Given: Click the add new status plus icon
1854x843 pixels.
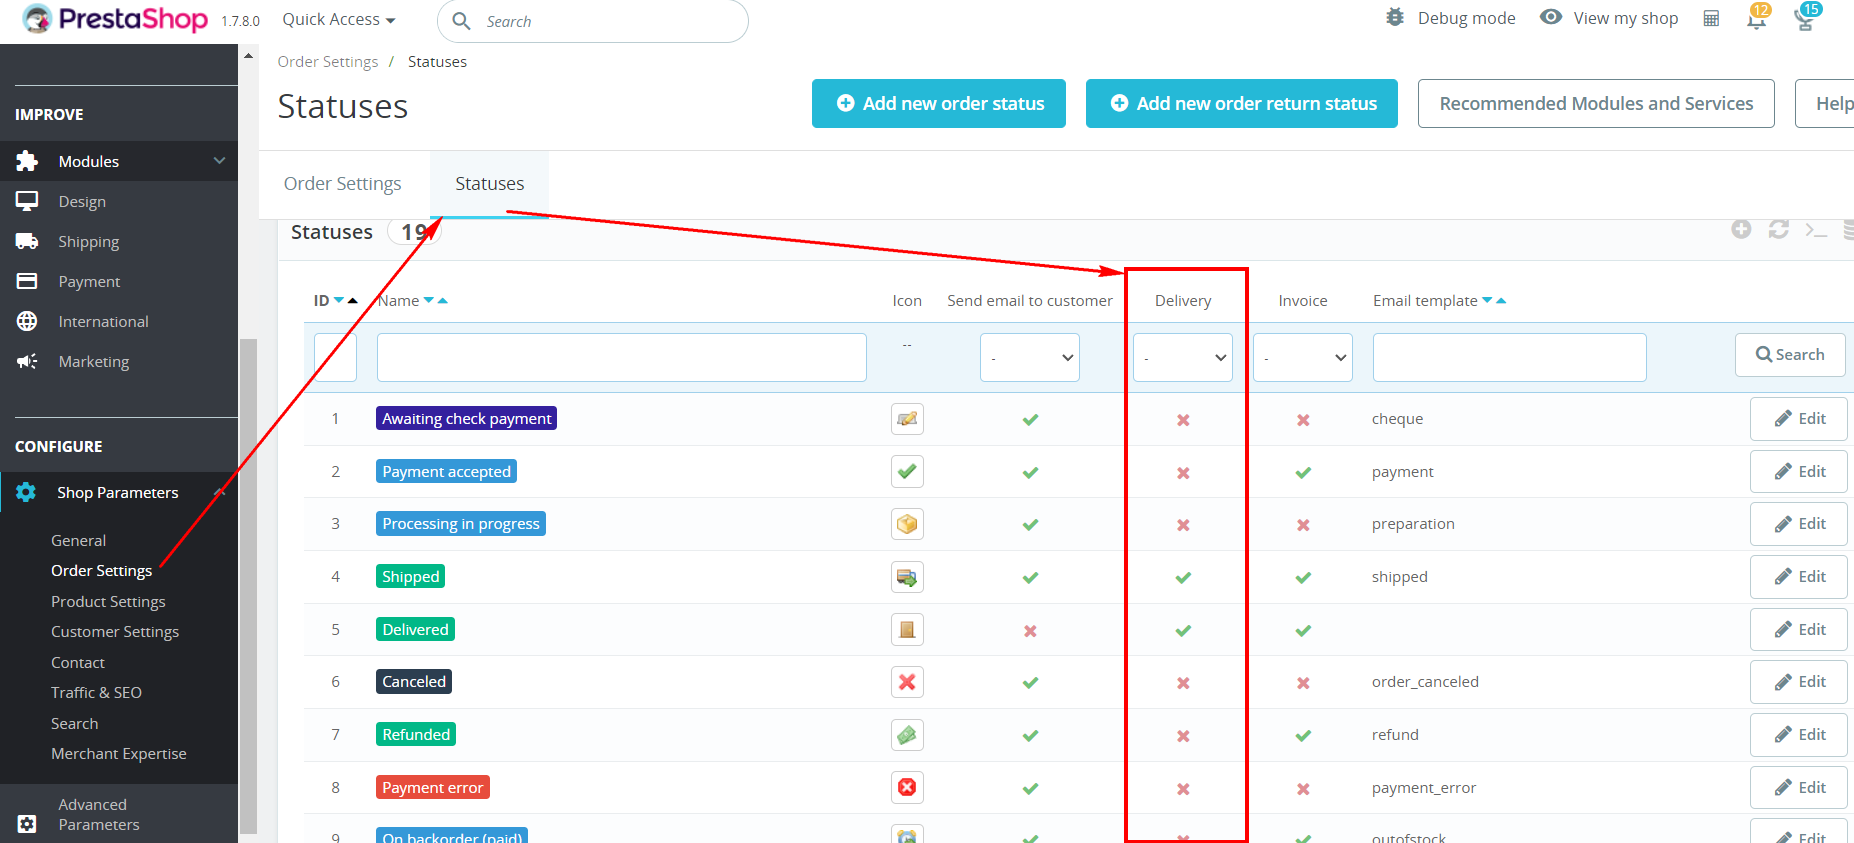Looking at the screenshot, I should [x=1741, y=229].
